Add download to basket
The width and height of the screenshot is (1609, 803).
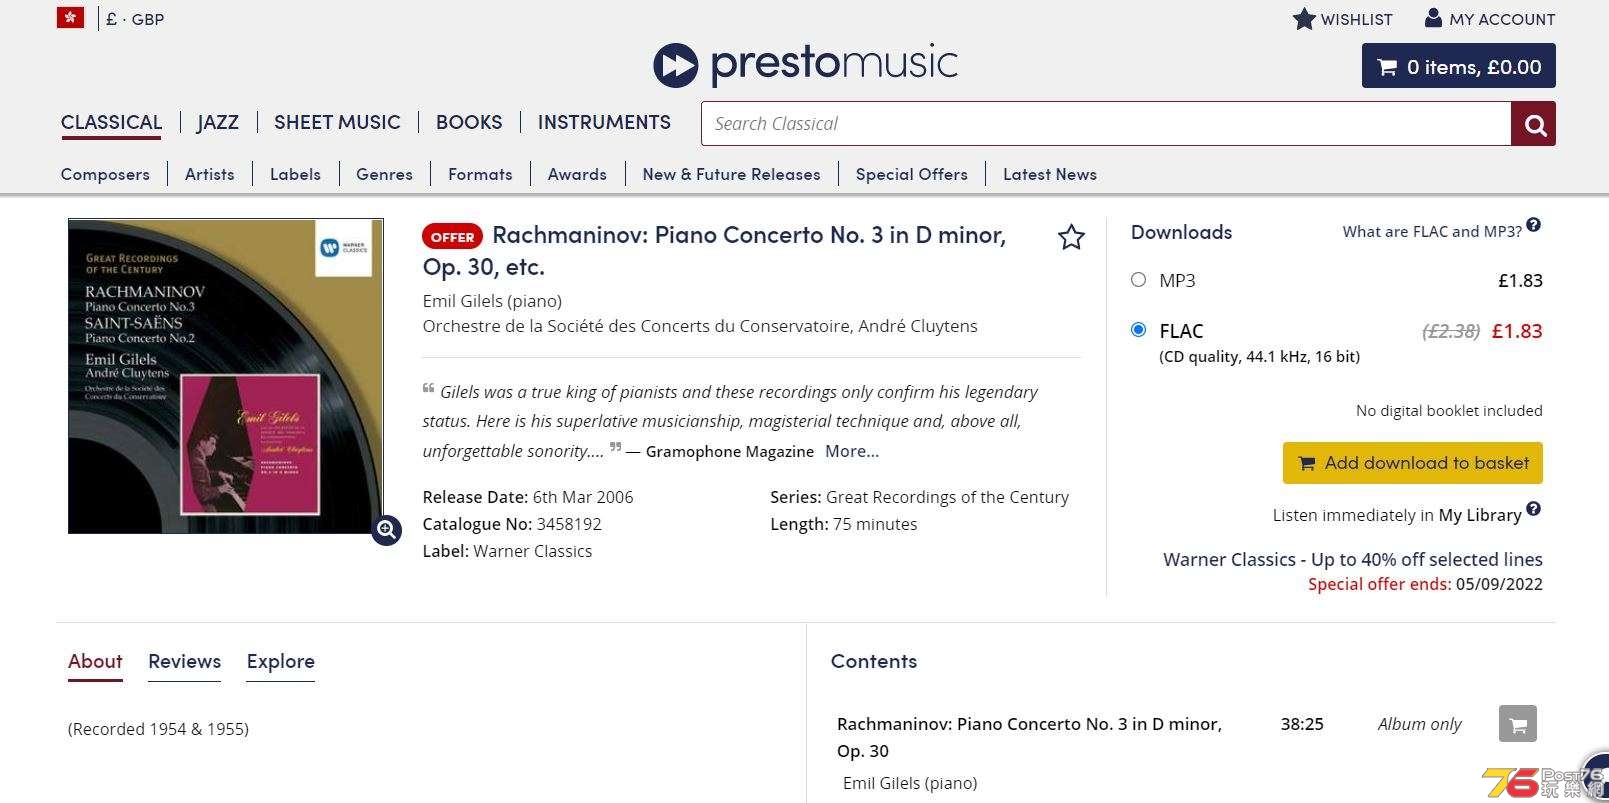1412,463
